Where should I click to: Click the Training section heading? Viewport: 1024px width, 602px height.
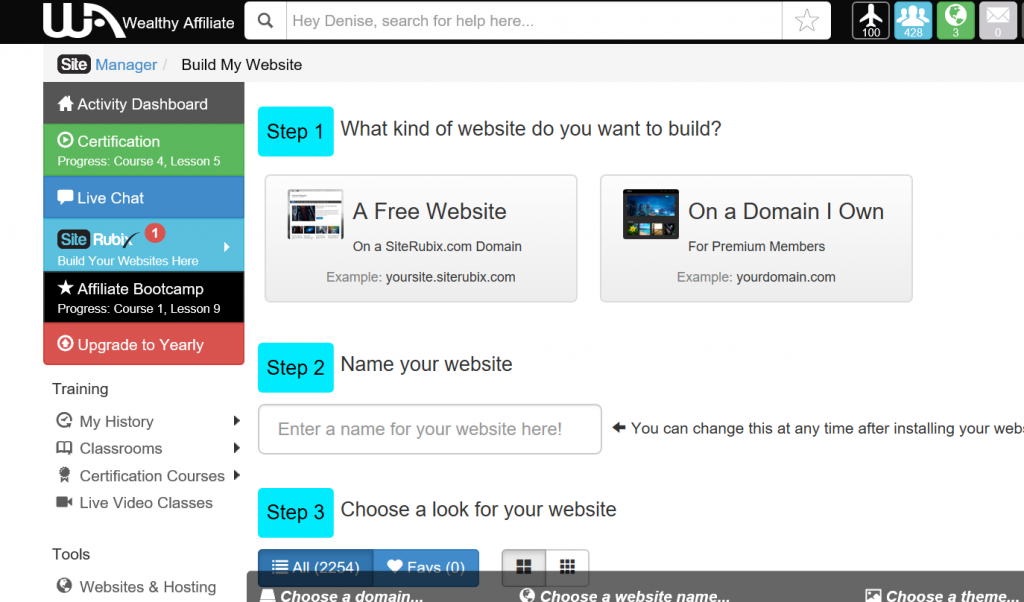pos(80,388)
